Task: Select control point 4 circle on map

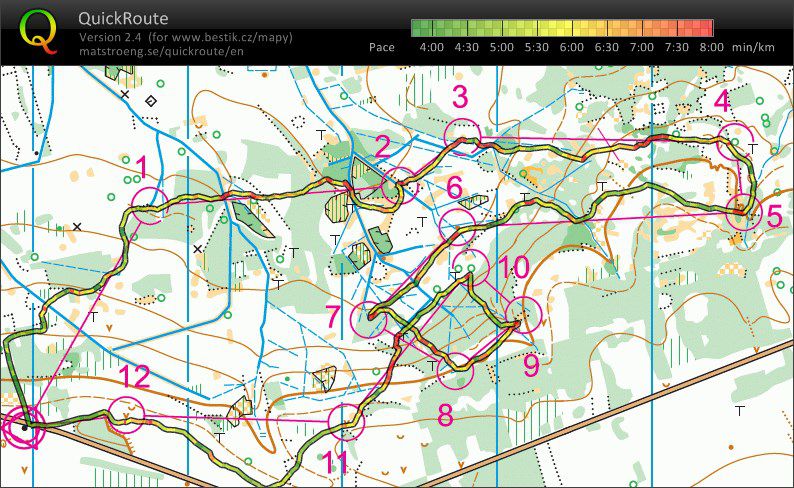Action: 736,142
